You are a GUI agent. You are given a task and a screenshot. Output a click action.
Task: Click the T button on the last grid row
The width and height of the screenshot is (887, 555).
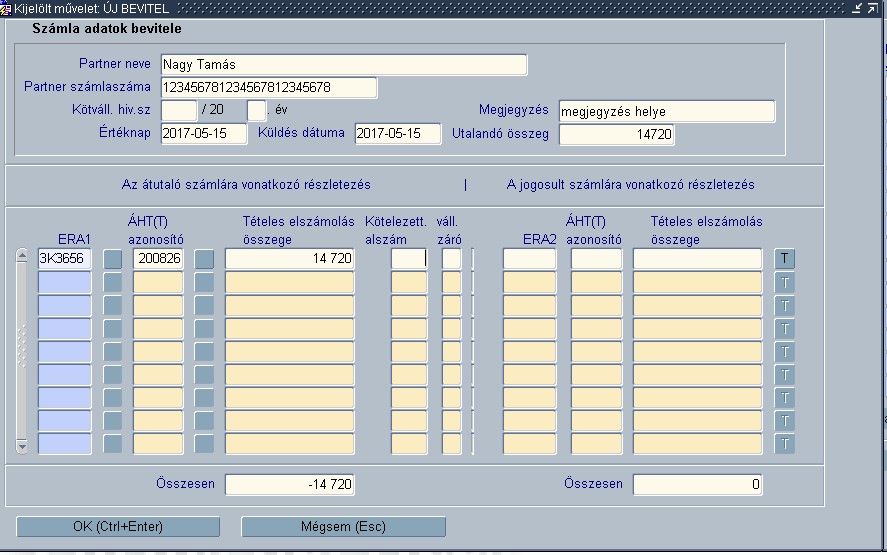[x=784, y=444]
